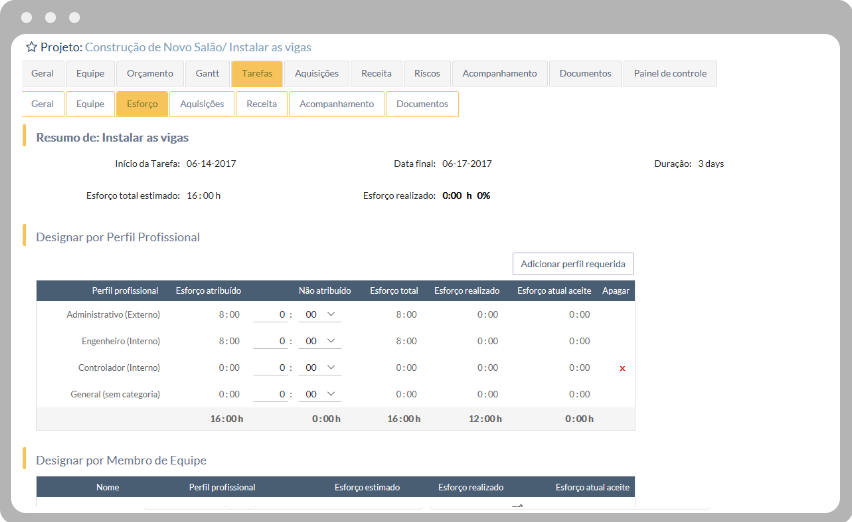Click hours field for Engenheiro (Interno)

270,342
